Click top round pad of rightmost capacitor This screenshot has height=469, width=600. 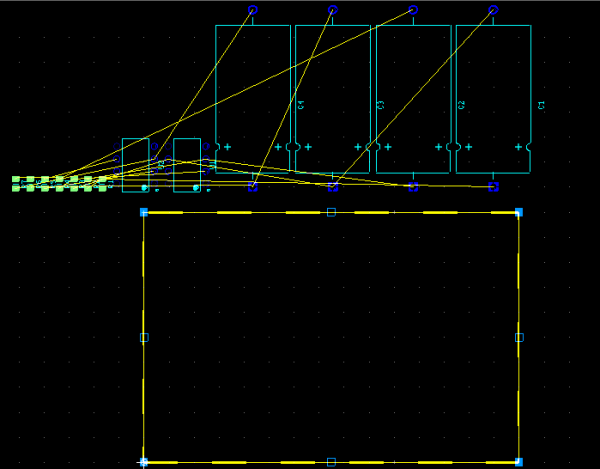[493, 11]
